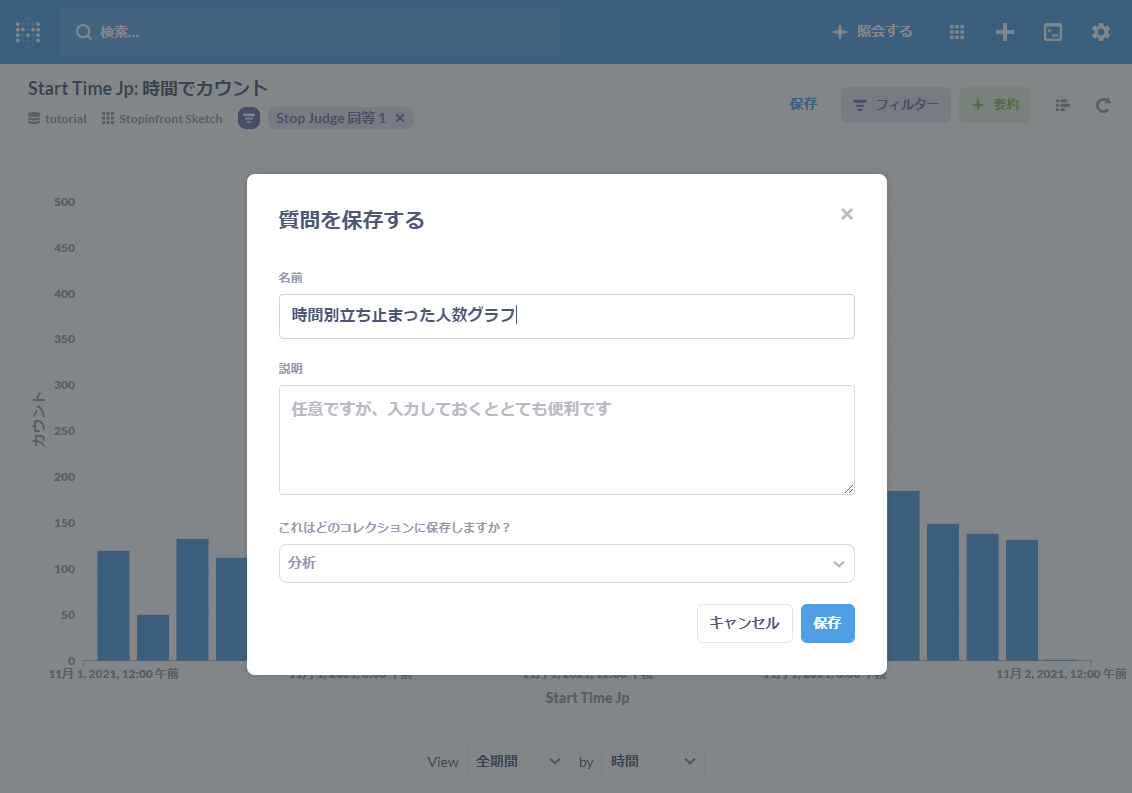Click the purple filter icon badge

249,118
